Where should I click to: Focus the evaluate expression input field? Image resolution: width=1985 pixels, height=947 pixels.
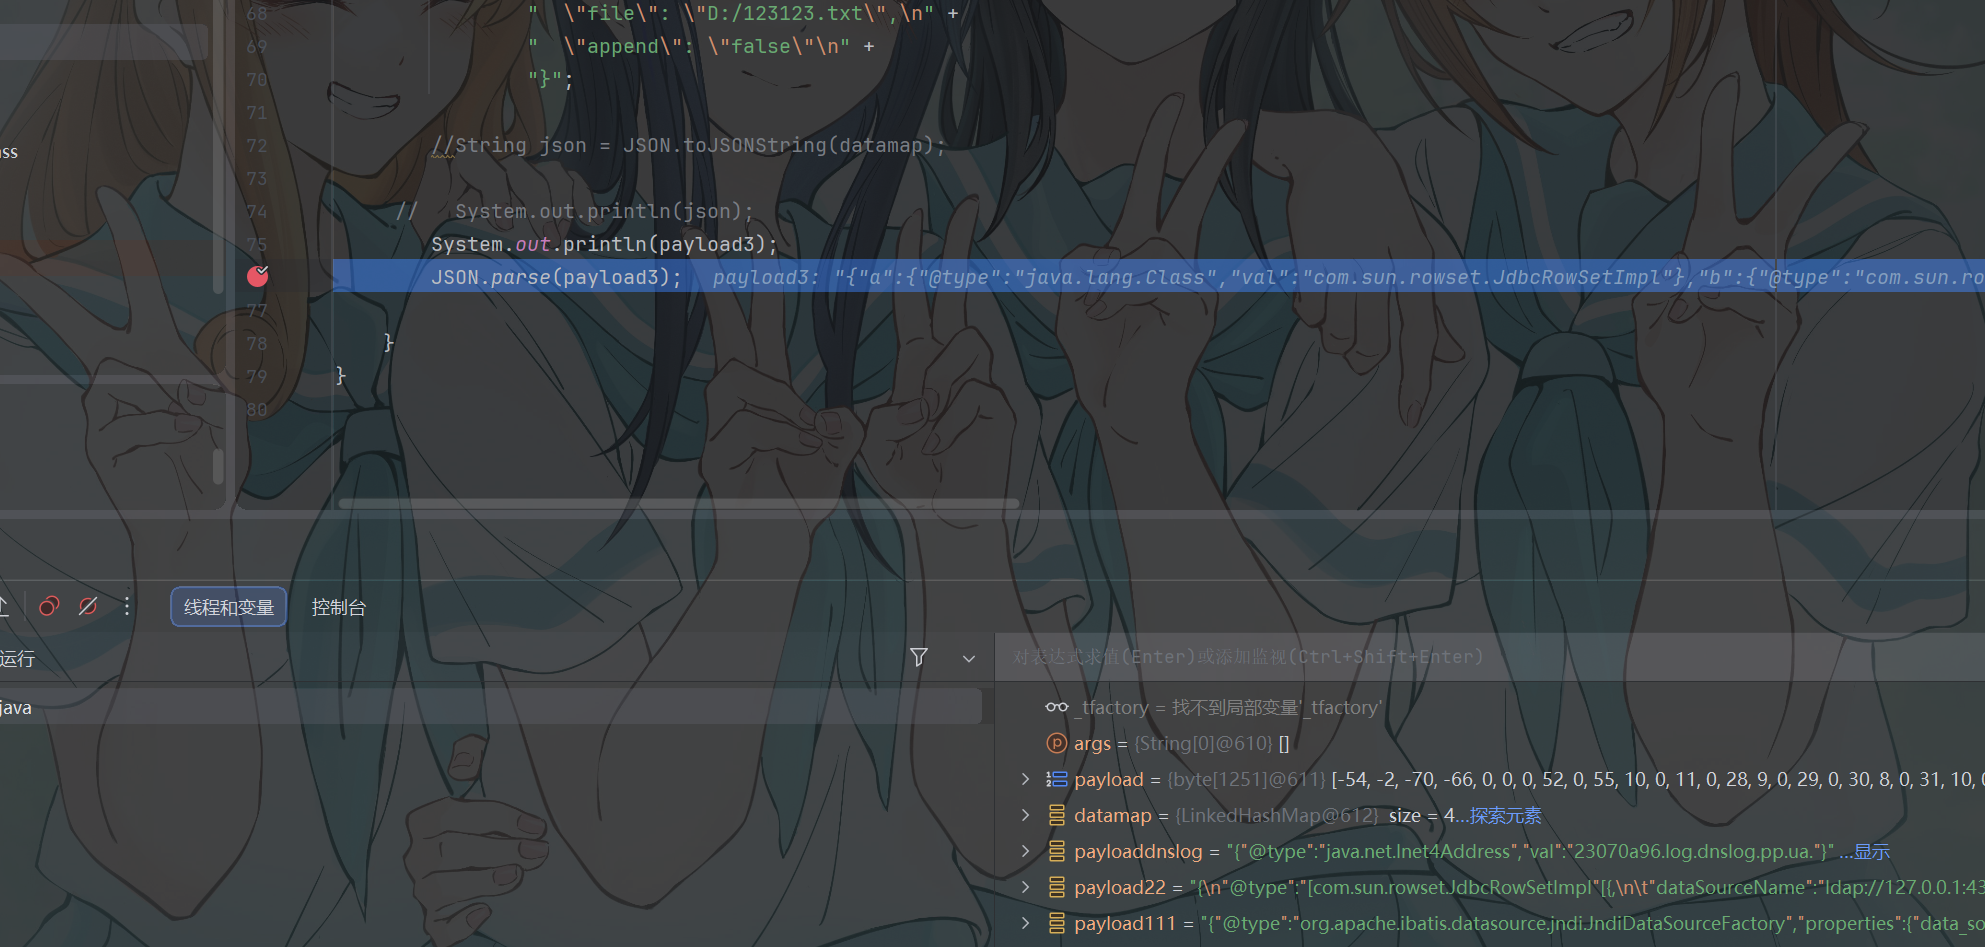point(1490,657)
